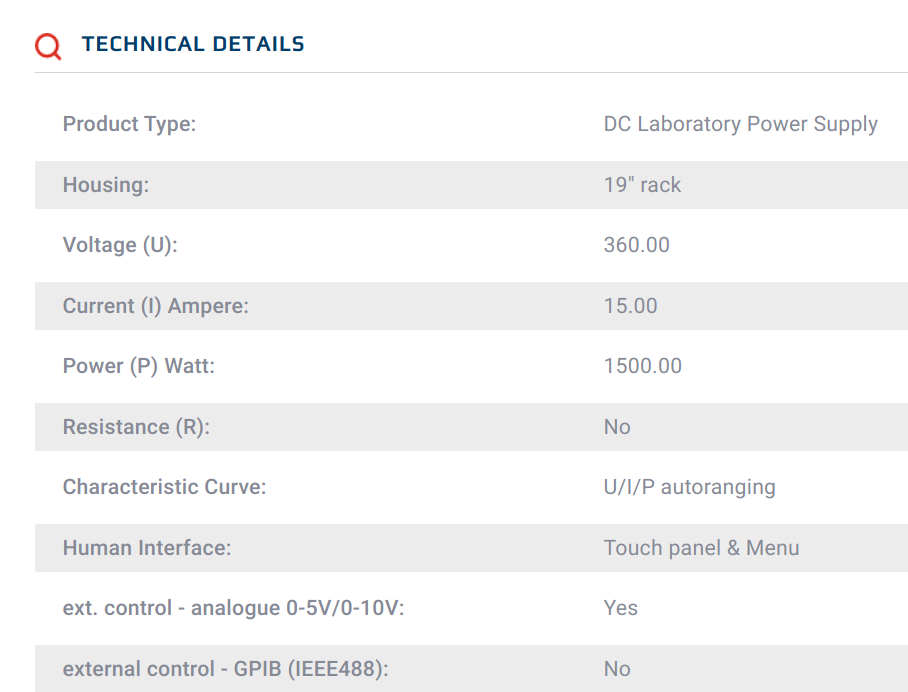Screen dimensions: 908x692
Task: Click the red magnifier icon beside Technical Details
Action: click(48, 46)
